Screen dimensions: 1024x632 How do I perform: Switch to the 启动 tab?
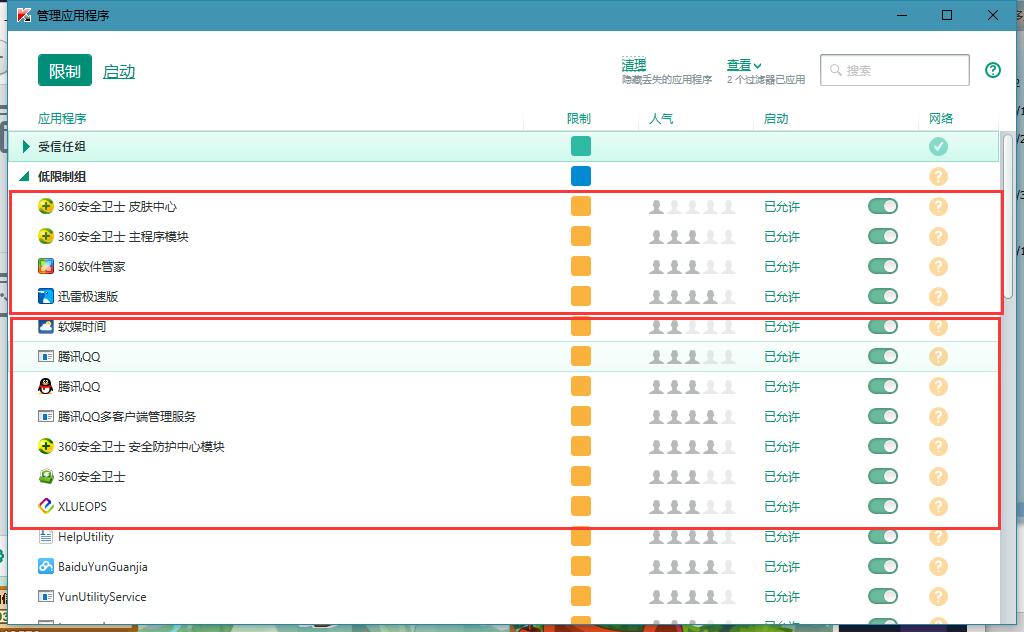[x=119, y=71]
